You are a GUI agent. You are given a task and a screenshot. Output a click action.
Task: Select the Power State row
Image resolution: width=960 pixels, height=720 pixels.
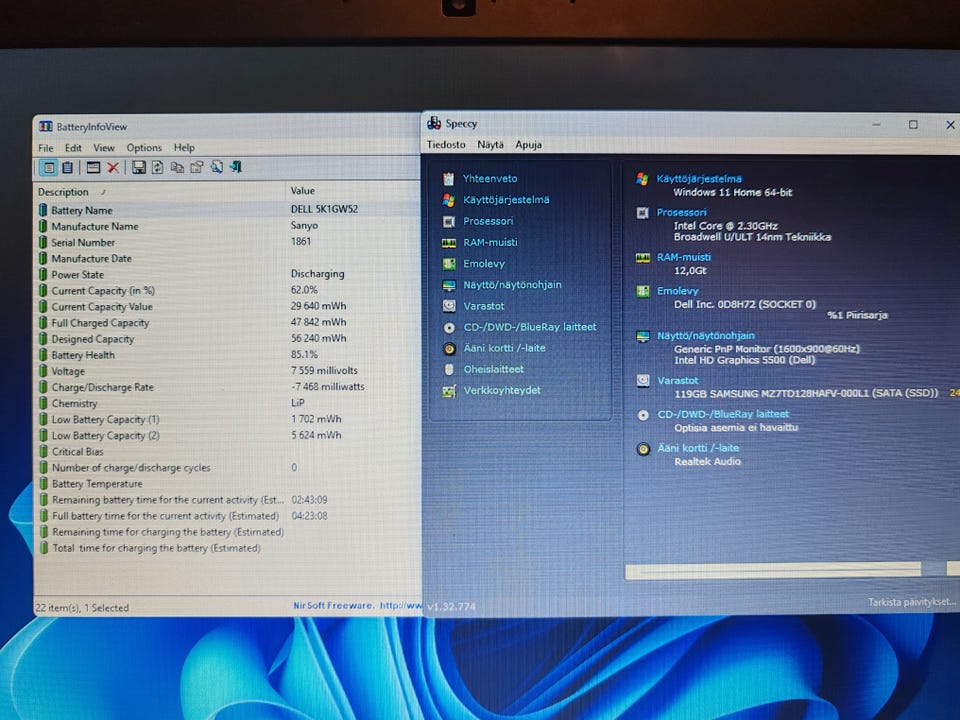coord(227,274)
